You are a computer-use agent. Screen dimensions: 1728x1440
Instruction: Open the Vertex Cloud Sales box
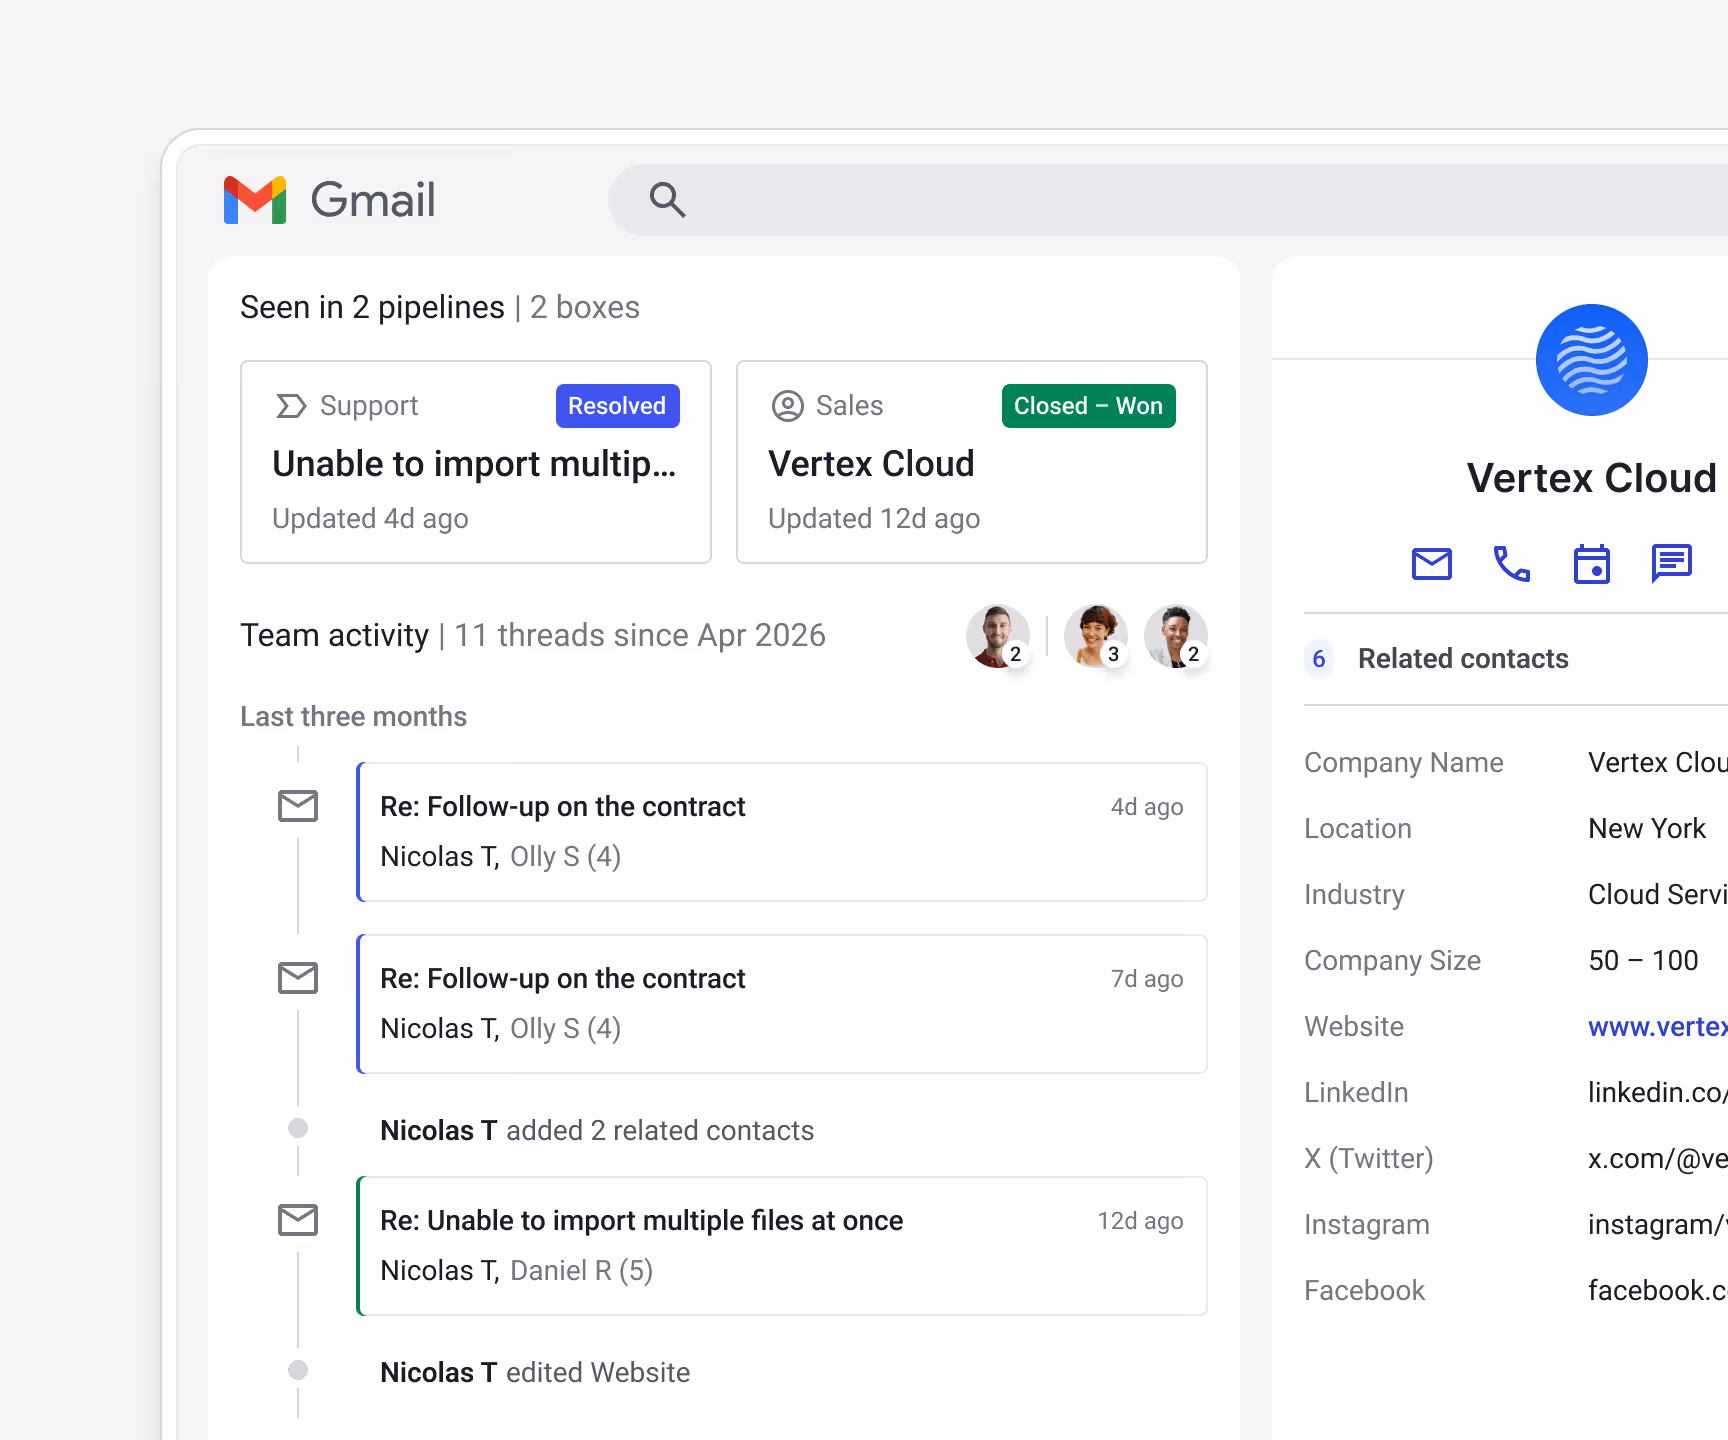coord(972,462)
